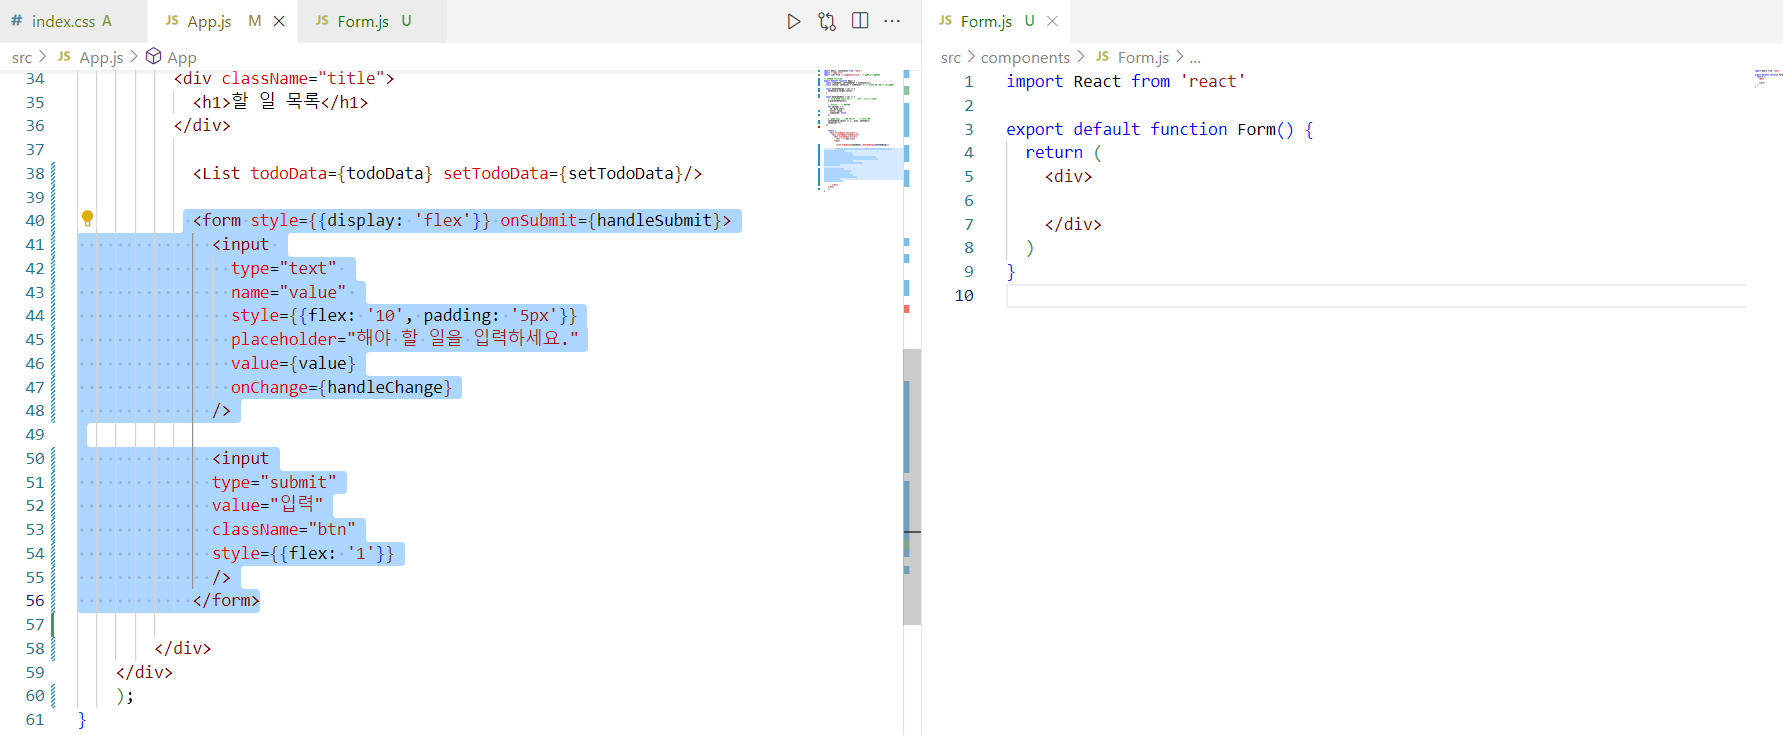Run the code with play icon
Image resolution: width=1783 pixels, height=735 pixels.
tap(794, 21)
